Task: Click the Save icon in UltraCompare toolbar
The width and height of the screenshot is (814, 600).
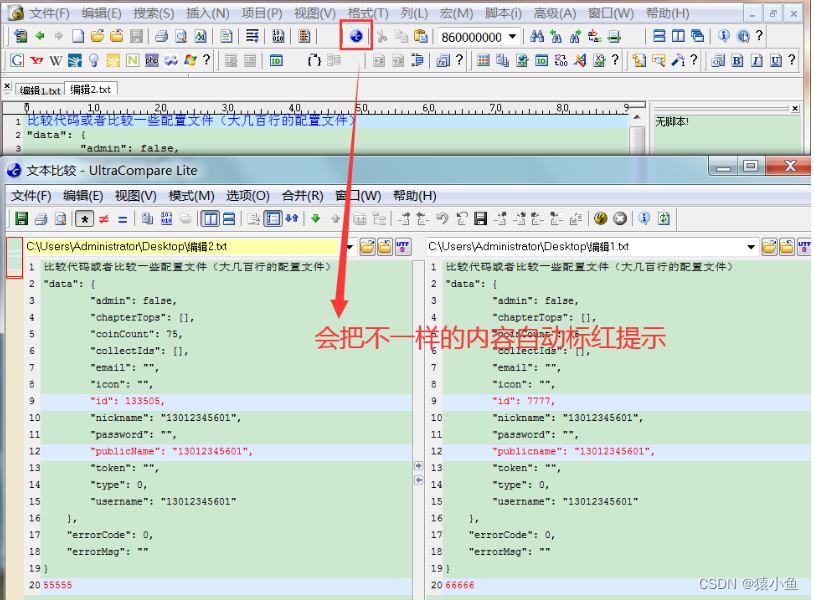Action: coord(21,219)
